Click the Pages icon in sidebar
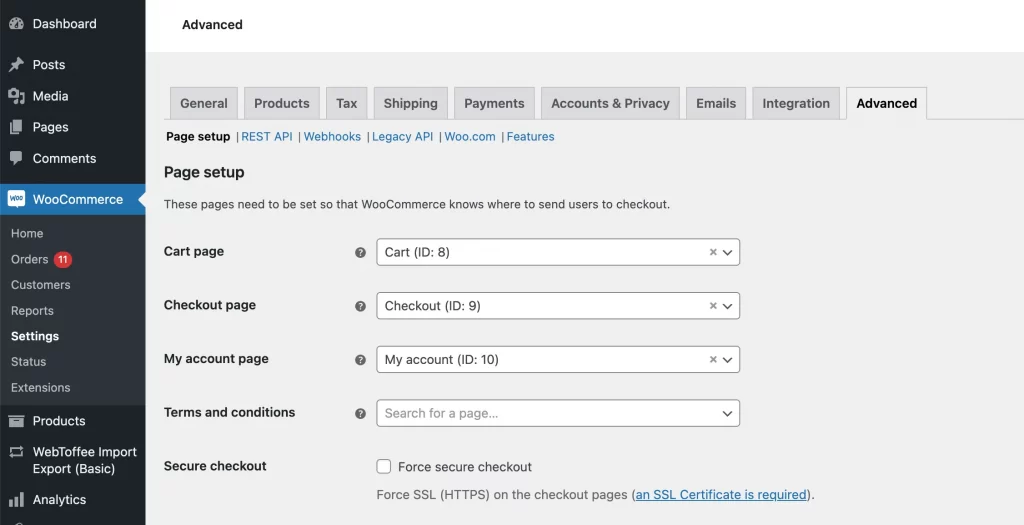The height and width of the screenshot is (525, 1024). click(x=16, y=127)
